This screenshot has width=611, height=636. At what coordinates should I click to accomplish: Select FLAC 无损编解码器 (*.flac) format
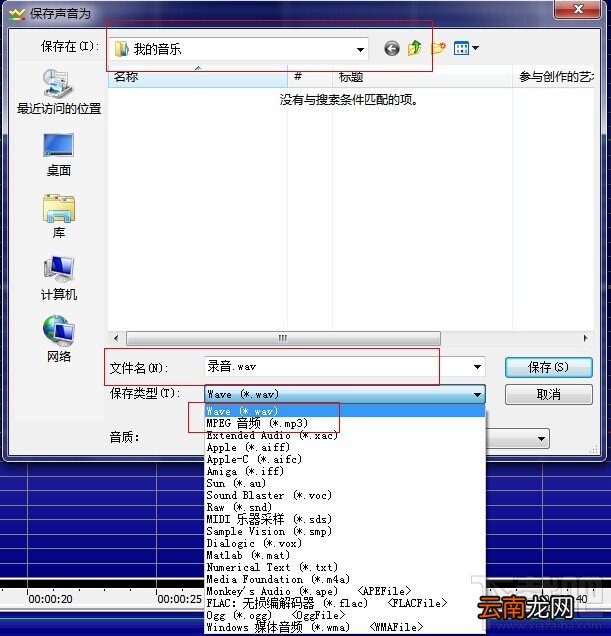(345, 603)
